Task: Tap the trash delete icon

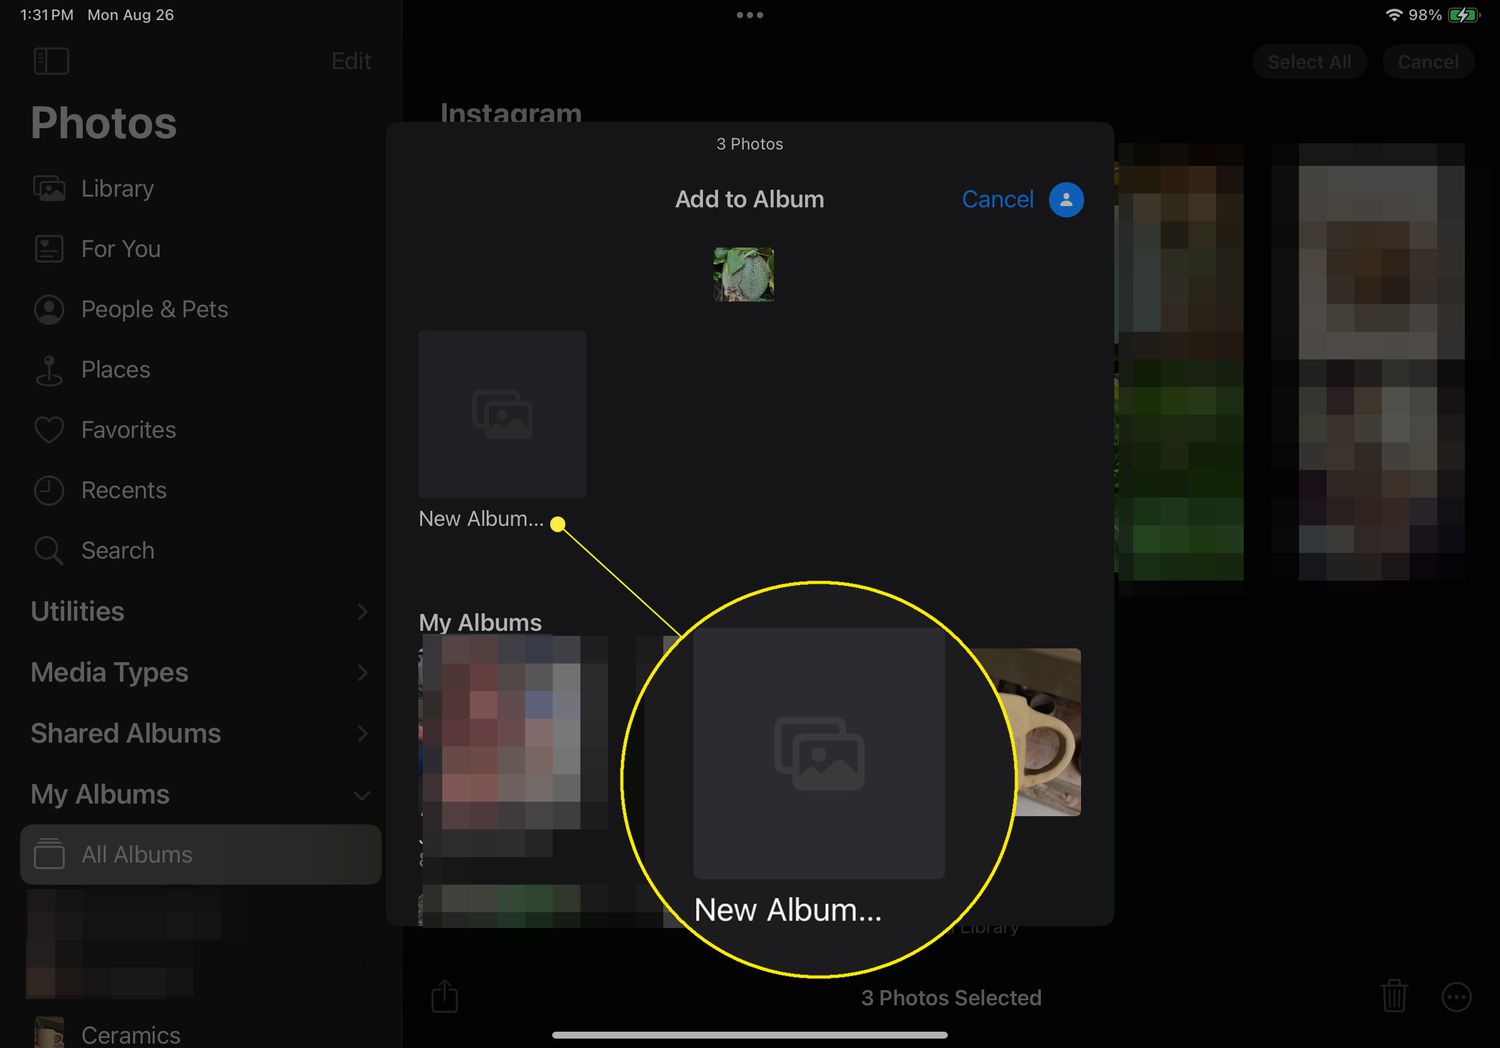Action: point(1394,996)
